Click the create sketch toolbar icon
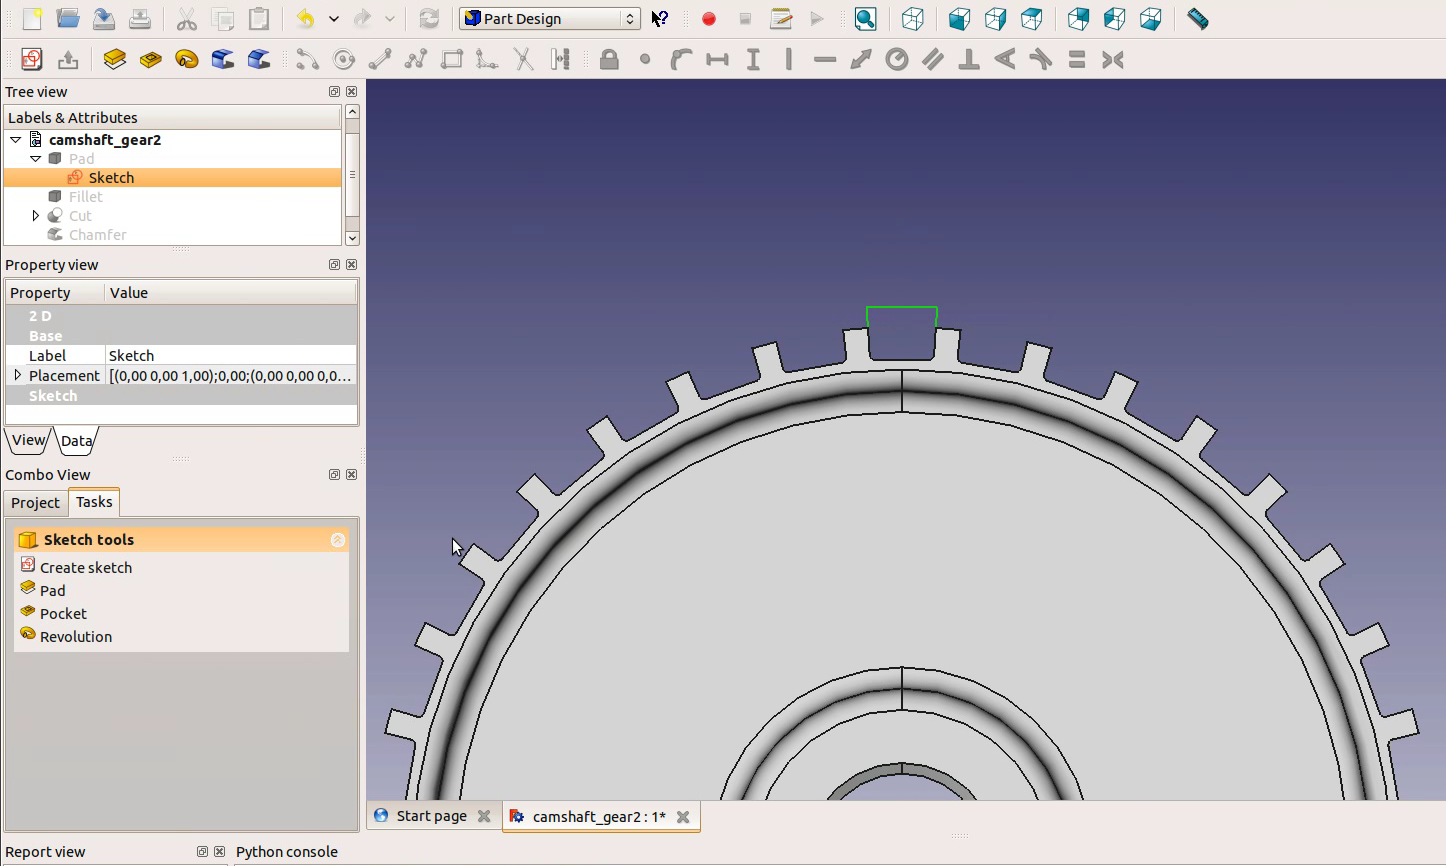 [32, 60]
